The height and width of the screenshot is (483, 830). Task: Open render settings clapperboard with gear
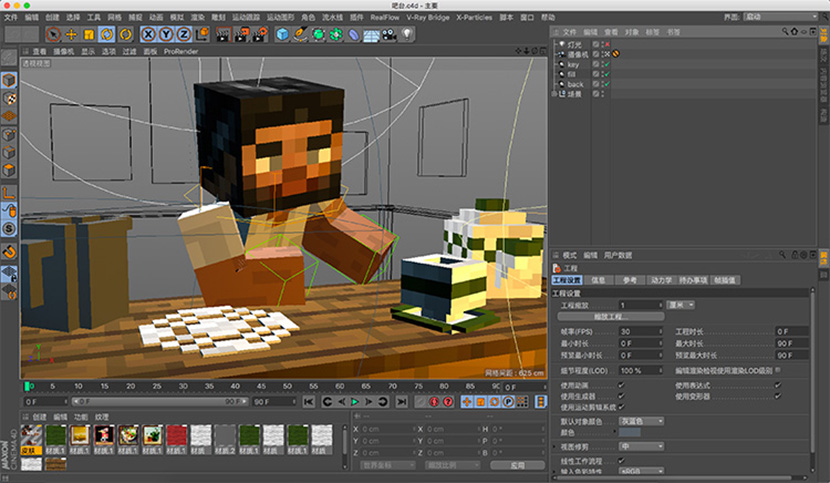[259, 34]
